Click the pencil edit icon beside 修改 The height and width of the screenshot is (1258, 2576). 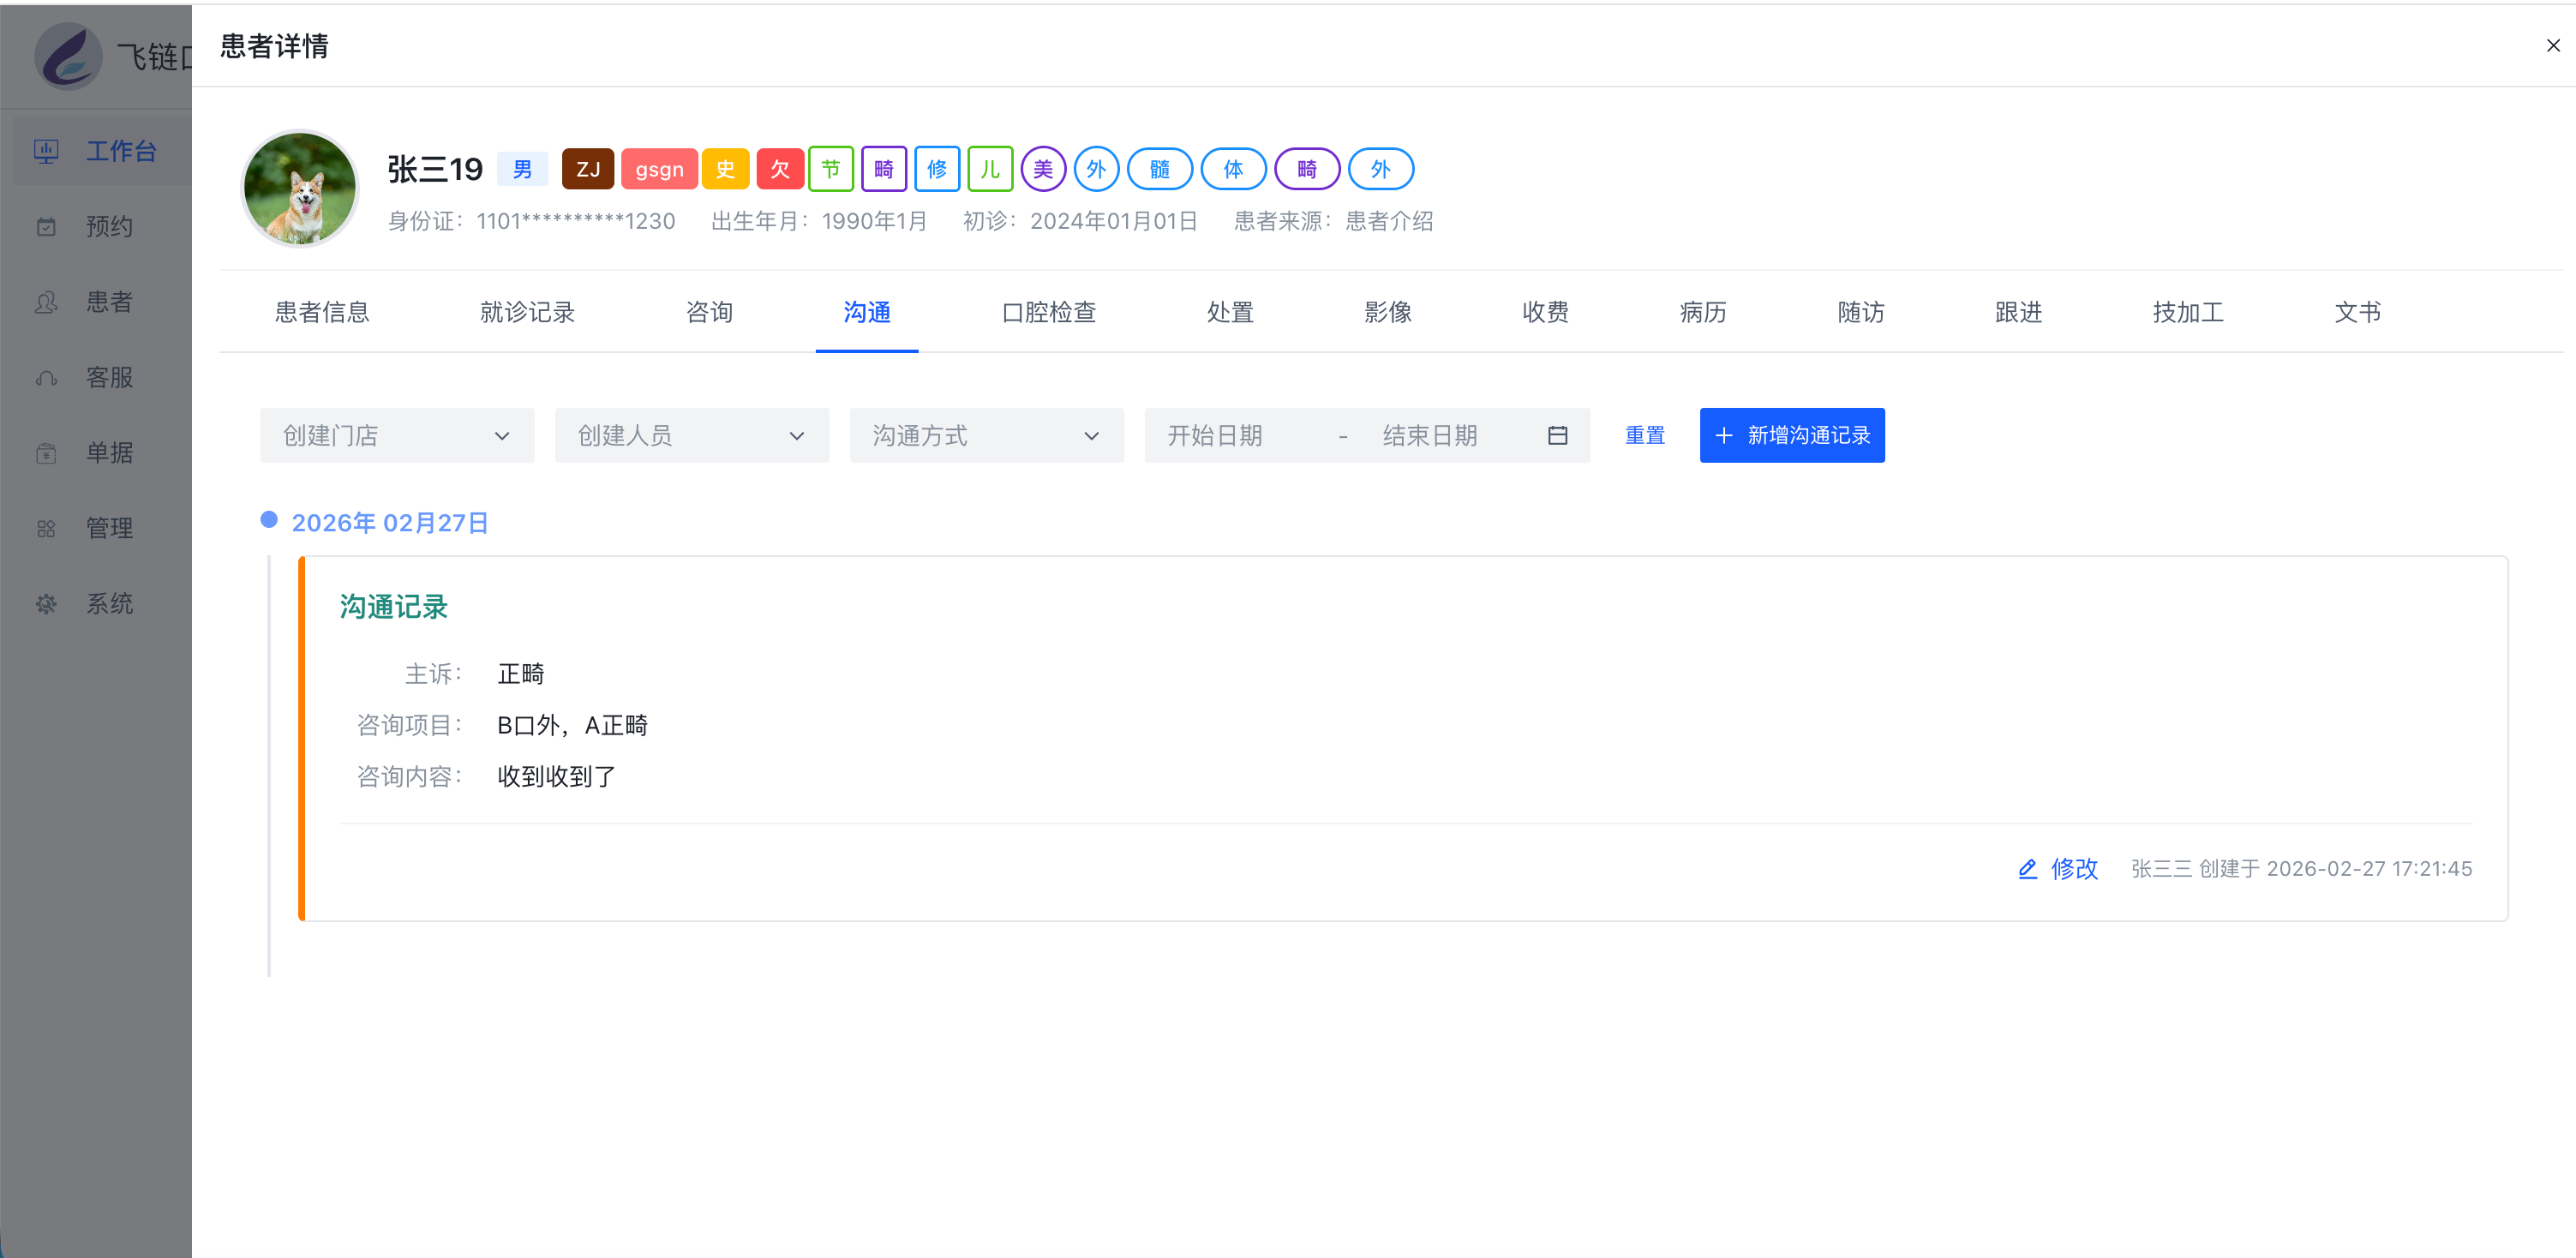pyautogui.click(x=2027, y=868)
